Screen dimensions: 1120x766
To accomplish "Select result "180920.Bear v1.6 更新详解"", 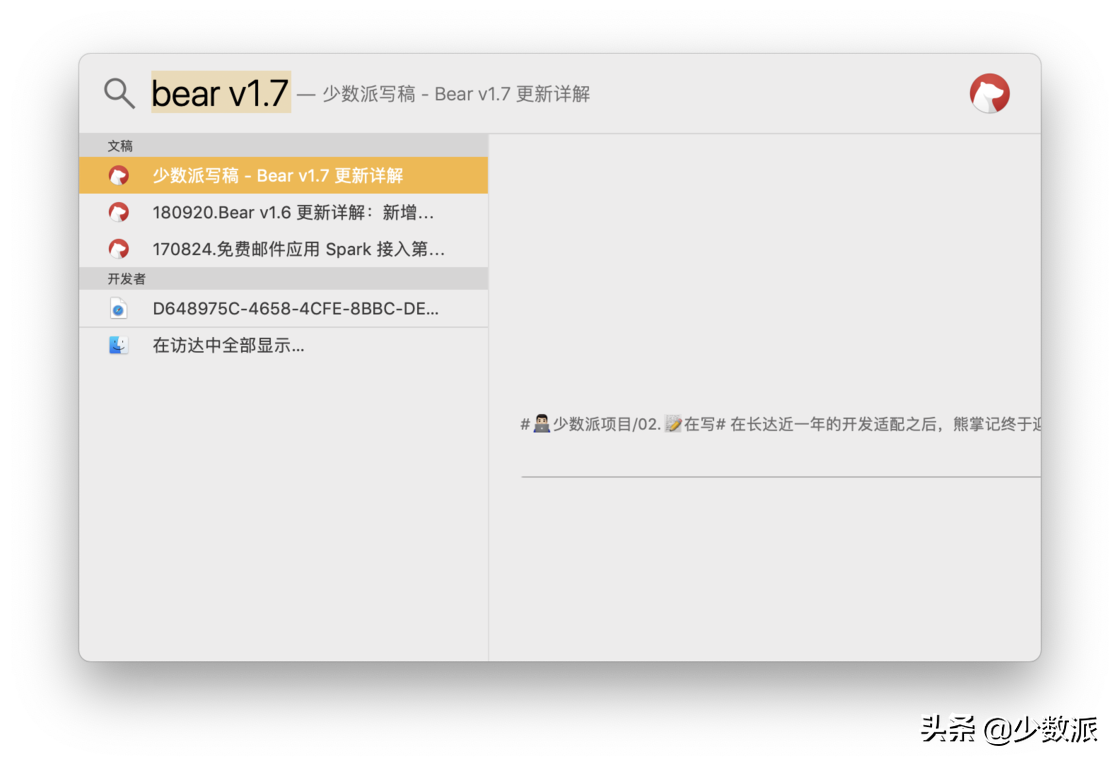I will pos(284,212).
